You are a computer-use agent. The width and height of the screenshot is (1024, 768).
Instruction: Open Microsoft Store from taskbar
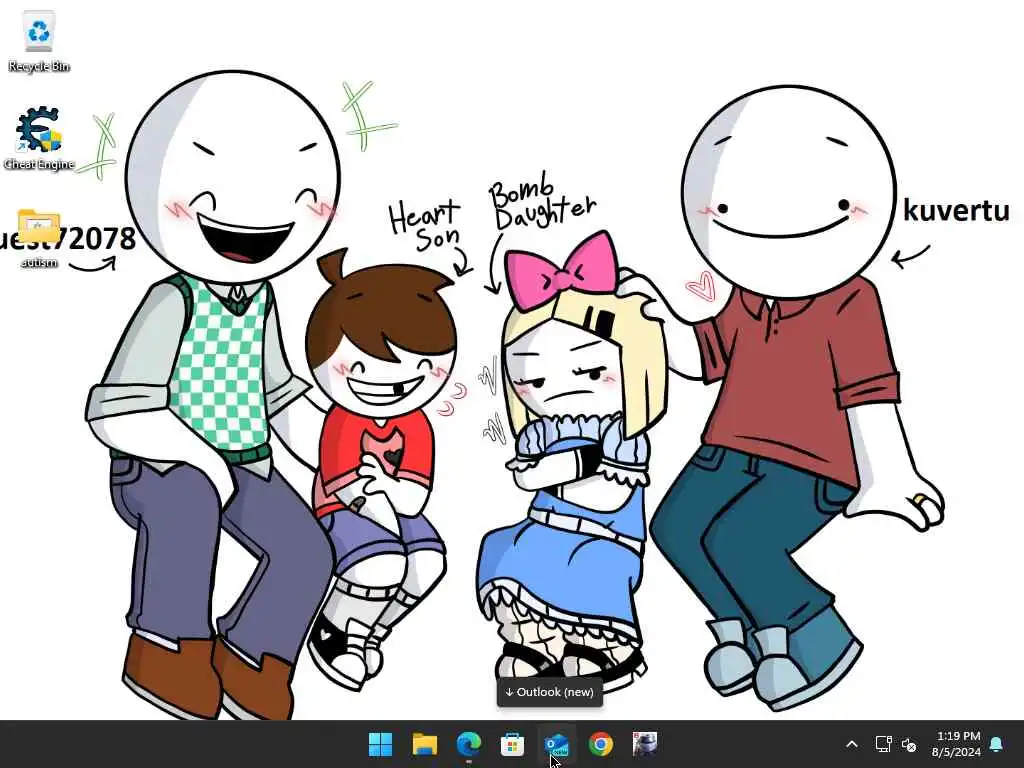pyautogui.click(x=513, y=744)
